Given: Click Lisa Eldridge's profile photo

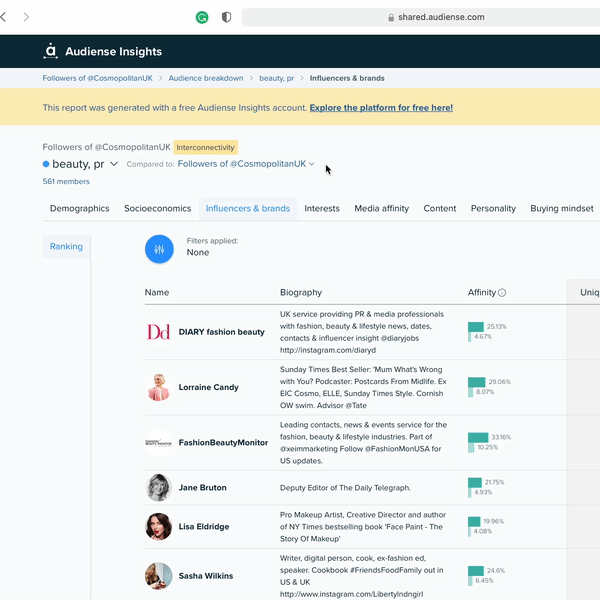Looking at the screenshot, I should coord(158,527).
